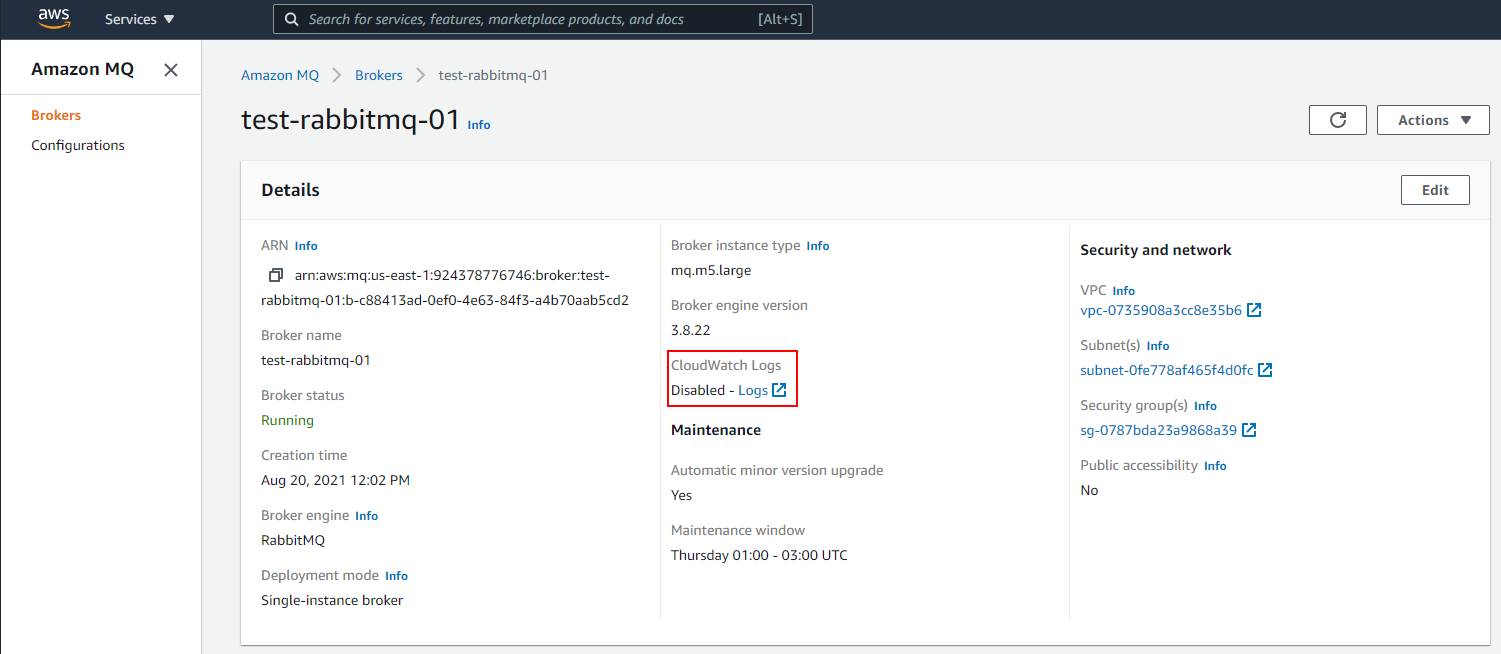The image size is (1501, 654).
Task: Open Security group(s) Info link
Action: coord(1205,406)
